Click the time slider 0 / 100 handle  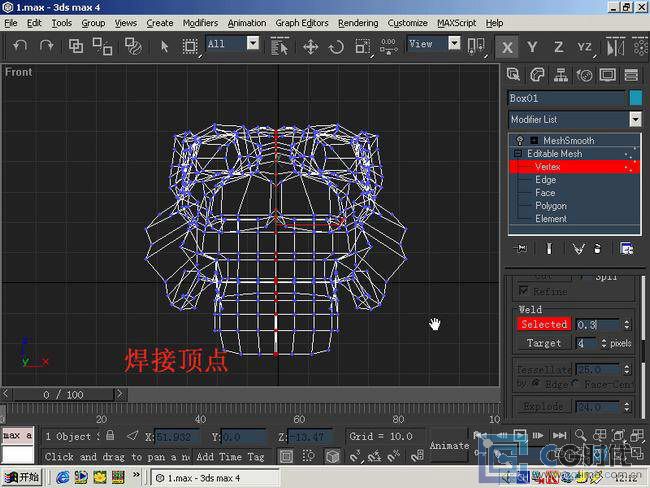(63, 394)
